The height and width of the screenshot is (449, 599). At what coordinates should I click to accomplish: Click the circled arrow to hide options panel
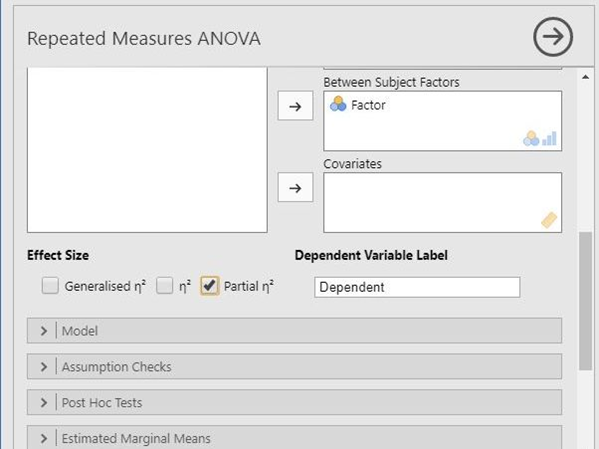pyautogui.click(x=553, y=37)
